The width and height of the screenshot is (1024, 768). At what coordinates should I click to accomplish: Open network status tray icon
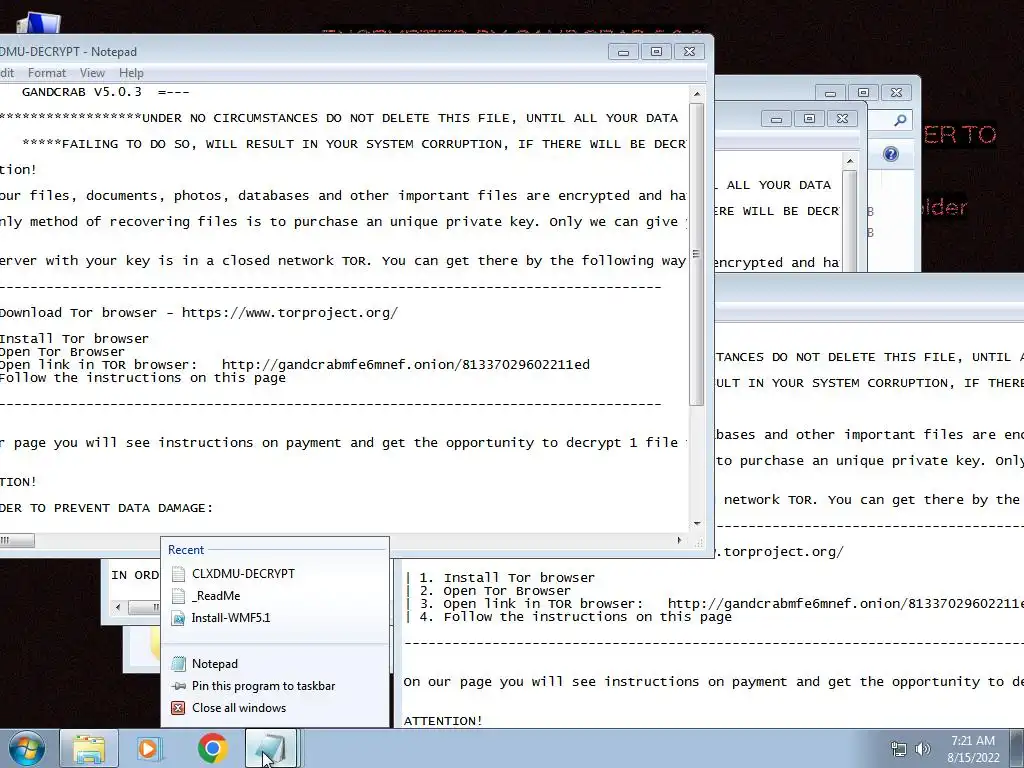coord(899,749)
